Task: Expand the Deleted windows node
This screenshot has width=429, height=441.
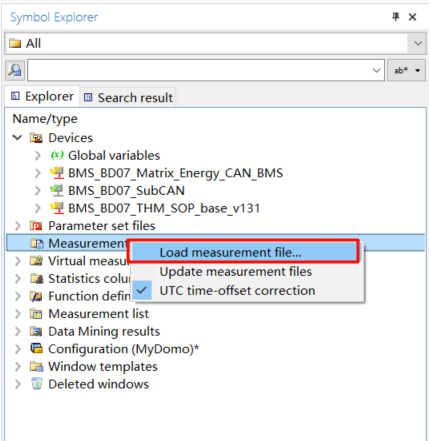Action: pos(18,384)
